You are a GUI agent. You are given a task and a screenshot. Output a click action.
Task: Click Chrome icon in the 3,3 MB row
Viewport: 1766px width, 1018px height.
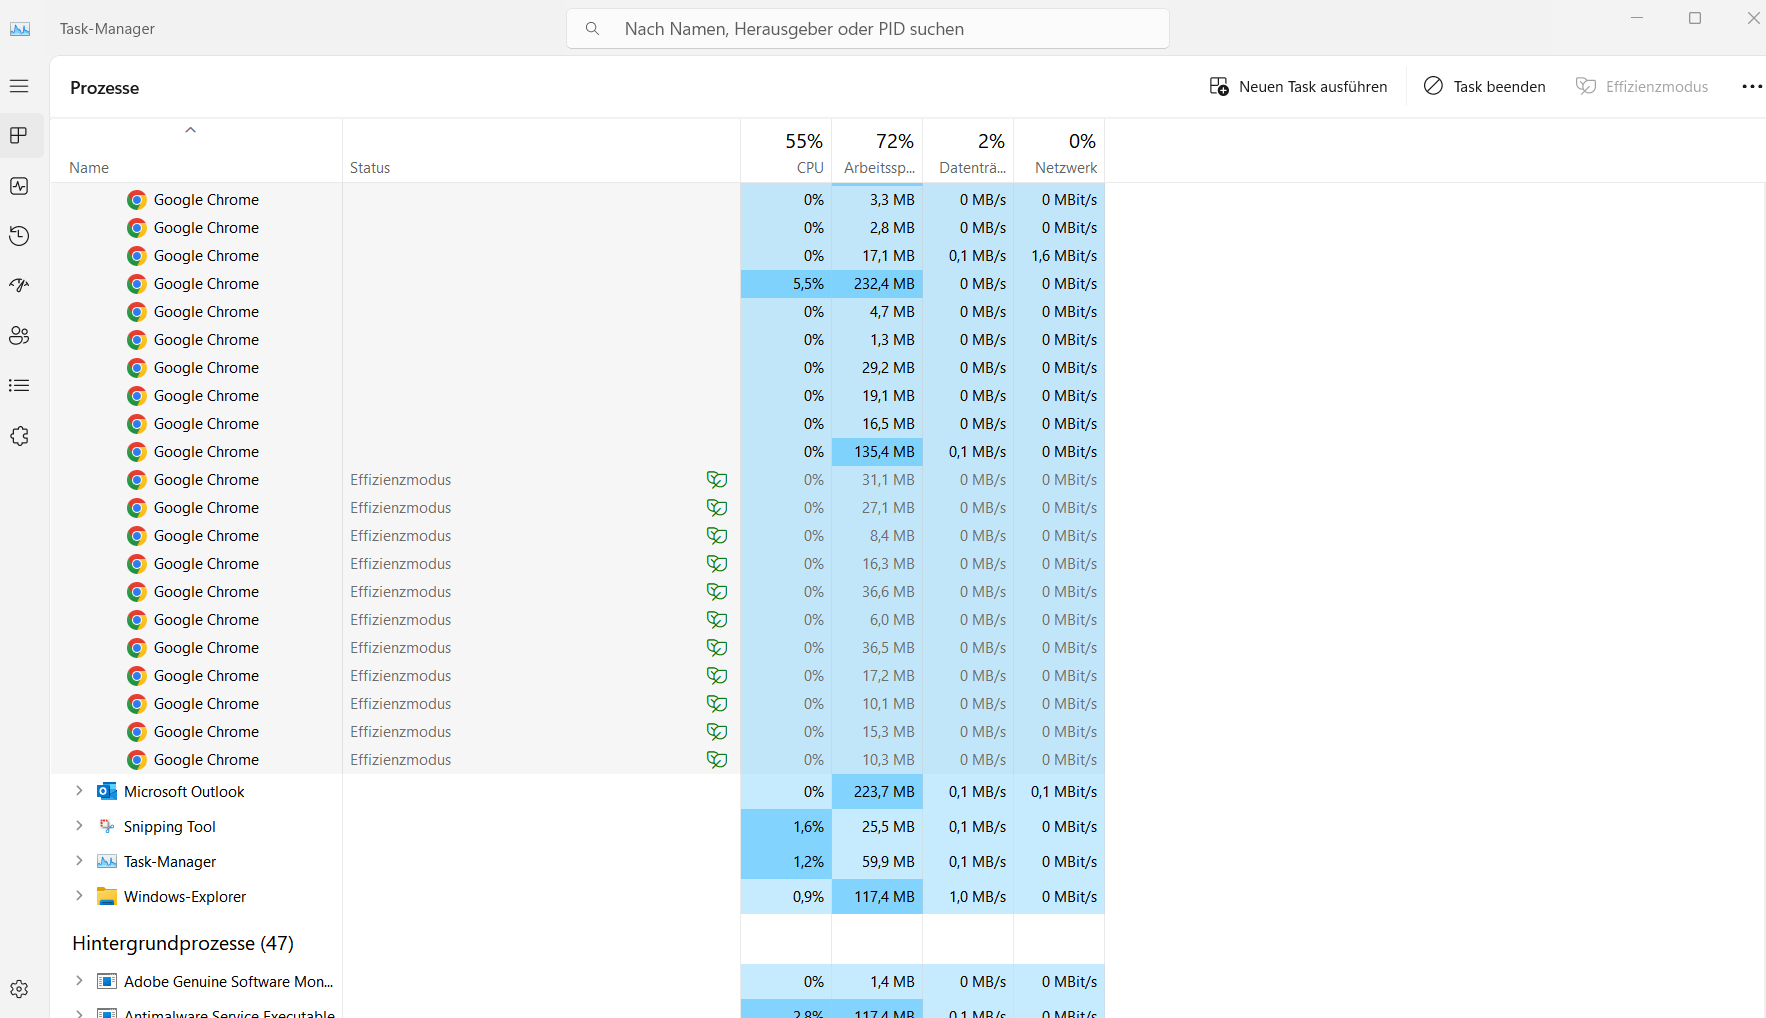[137, 200]
